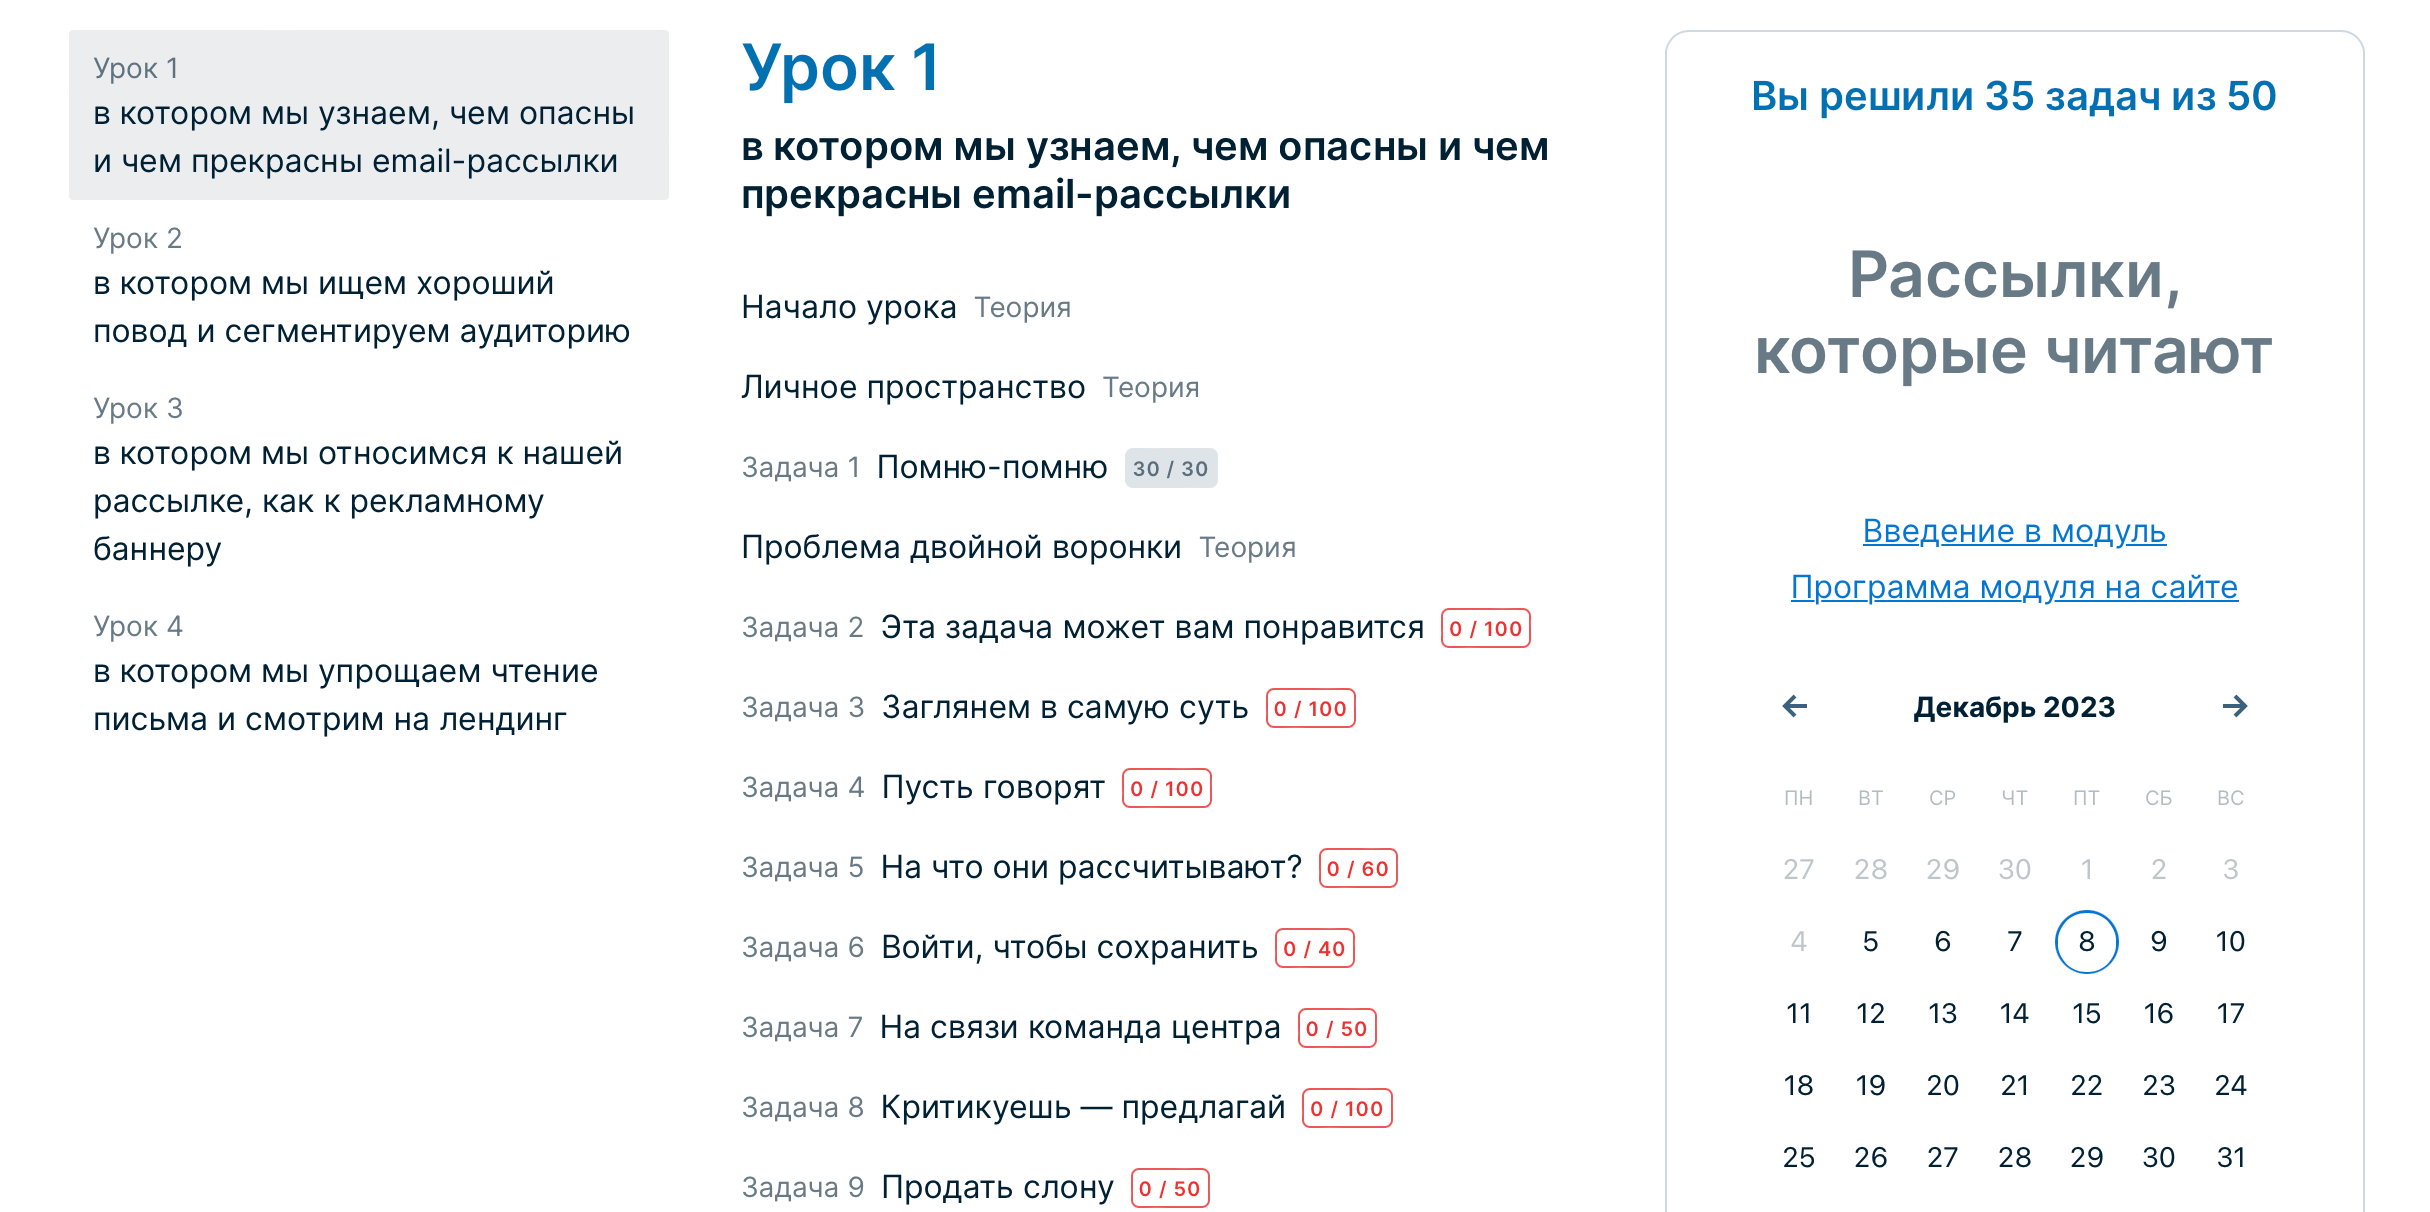Open the Начало урока theory page
The width and height of the screenshot is (2430, 1212).
(849, 307)
